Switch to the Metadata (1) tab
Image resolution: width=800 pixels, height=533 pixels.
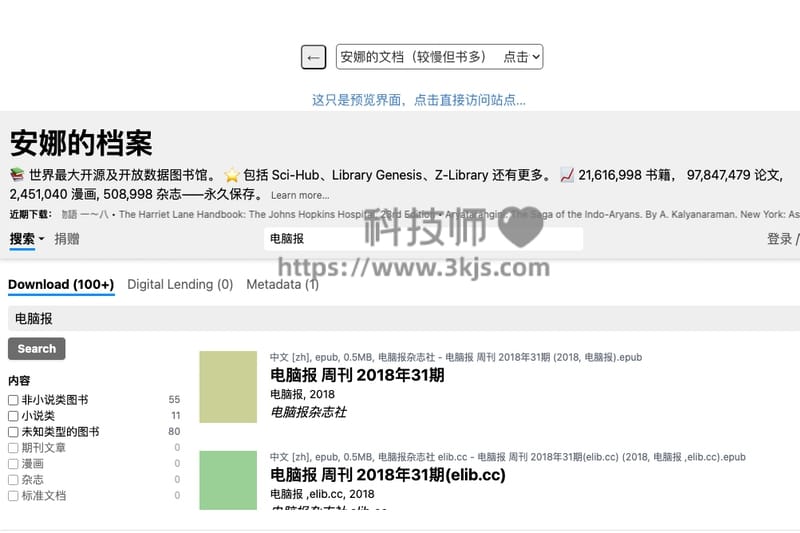coord(283,285)
